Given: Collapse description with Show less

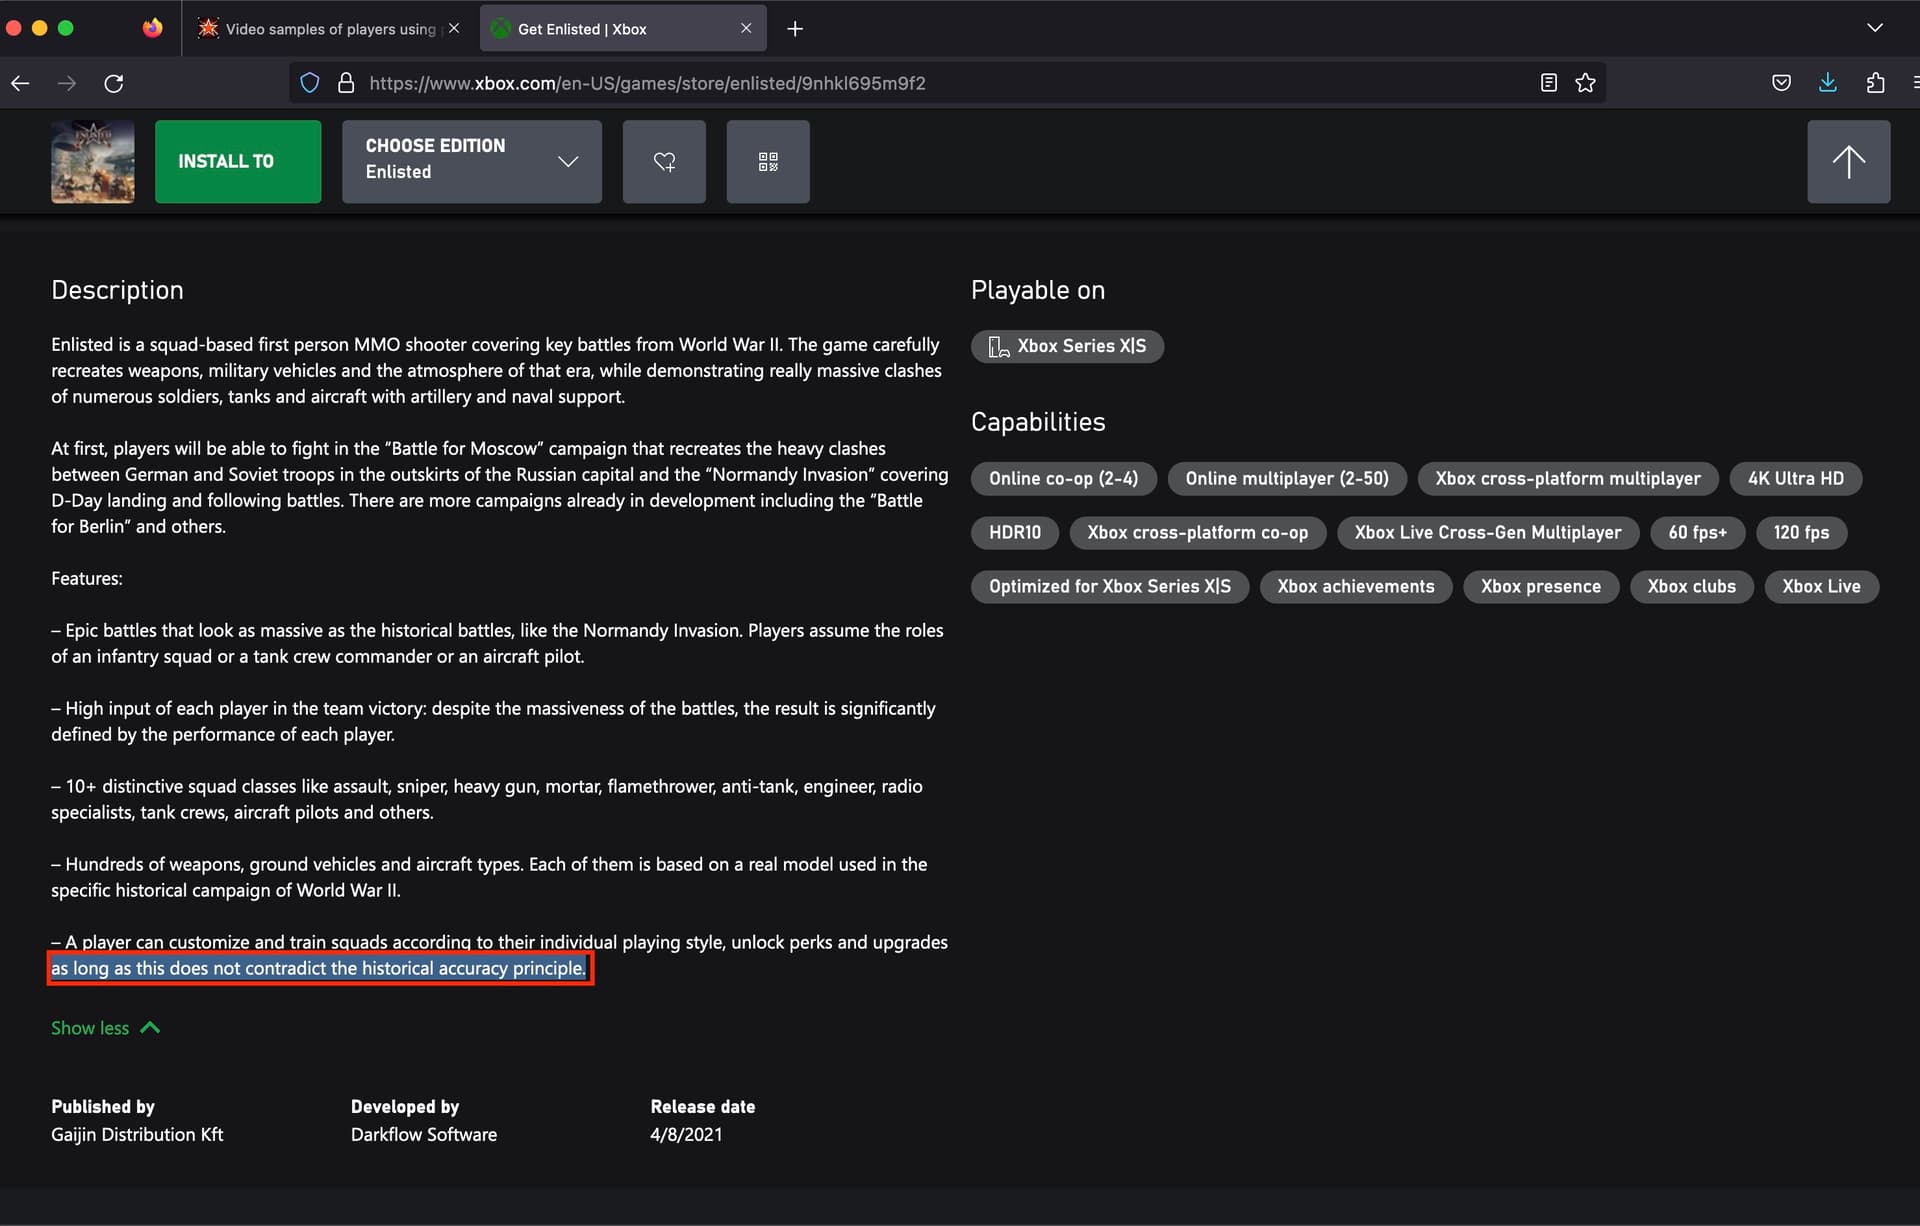Looking at the screenshot, I should pos(105,1028).
